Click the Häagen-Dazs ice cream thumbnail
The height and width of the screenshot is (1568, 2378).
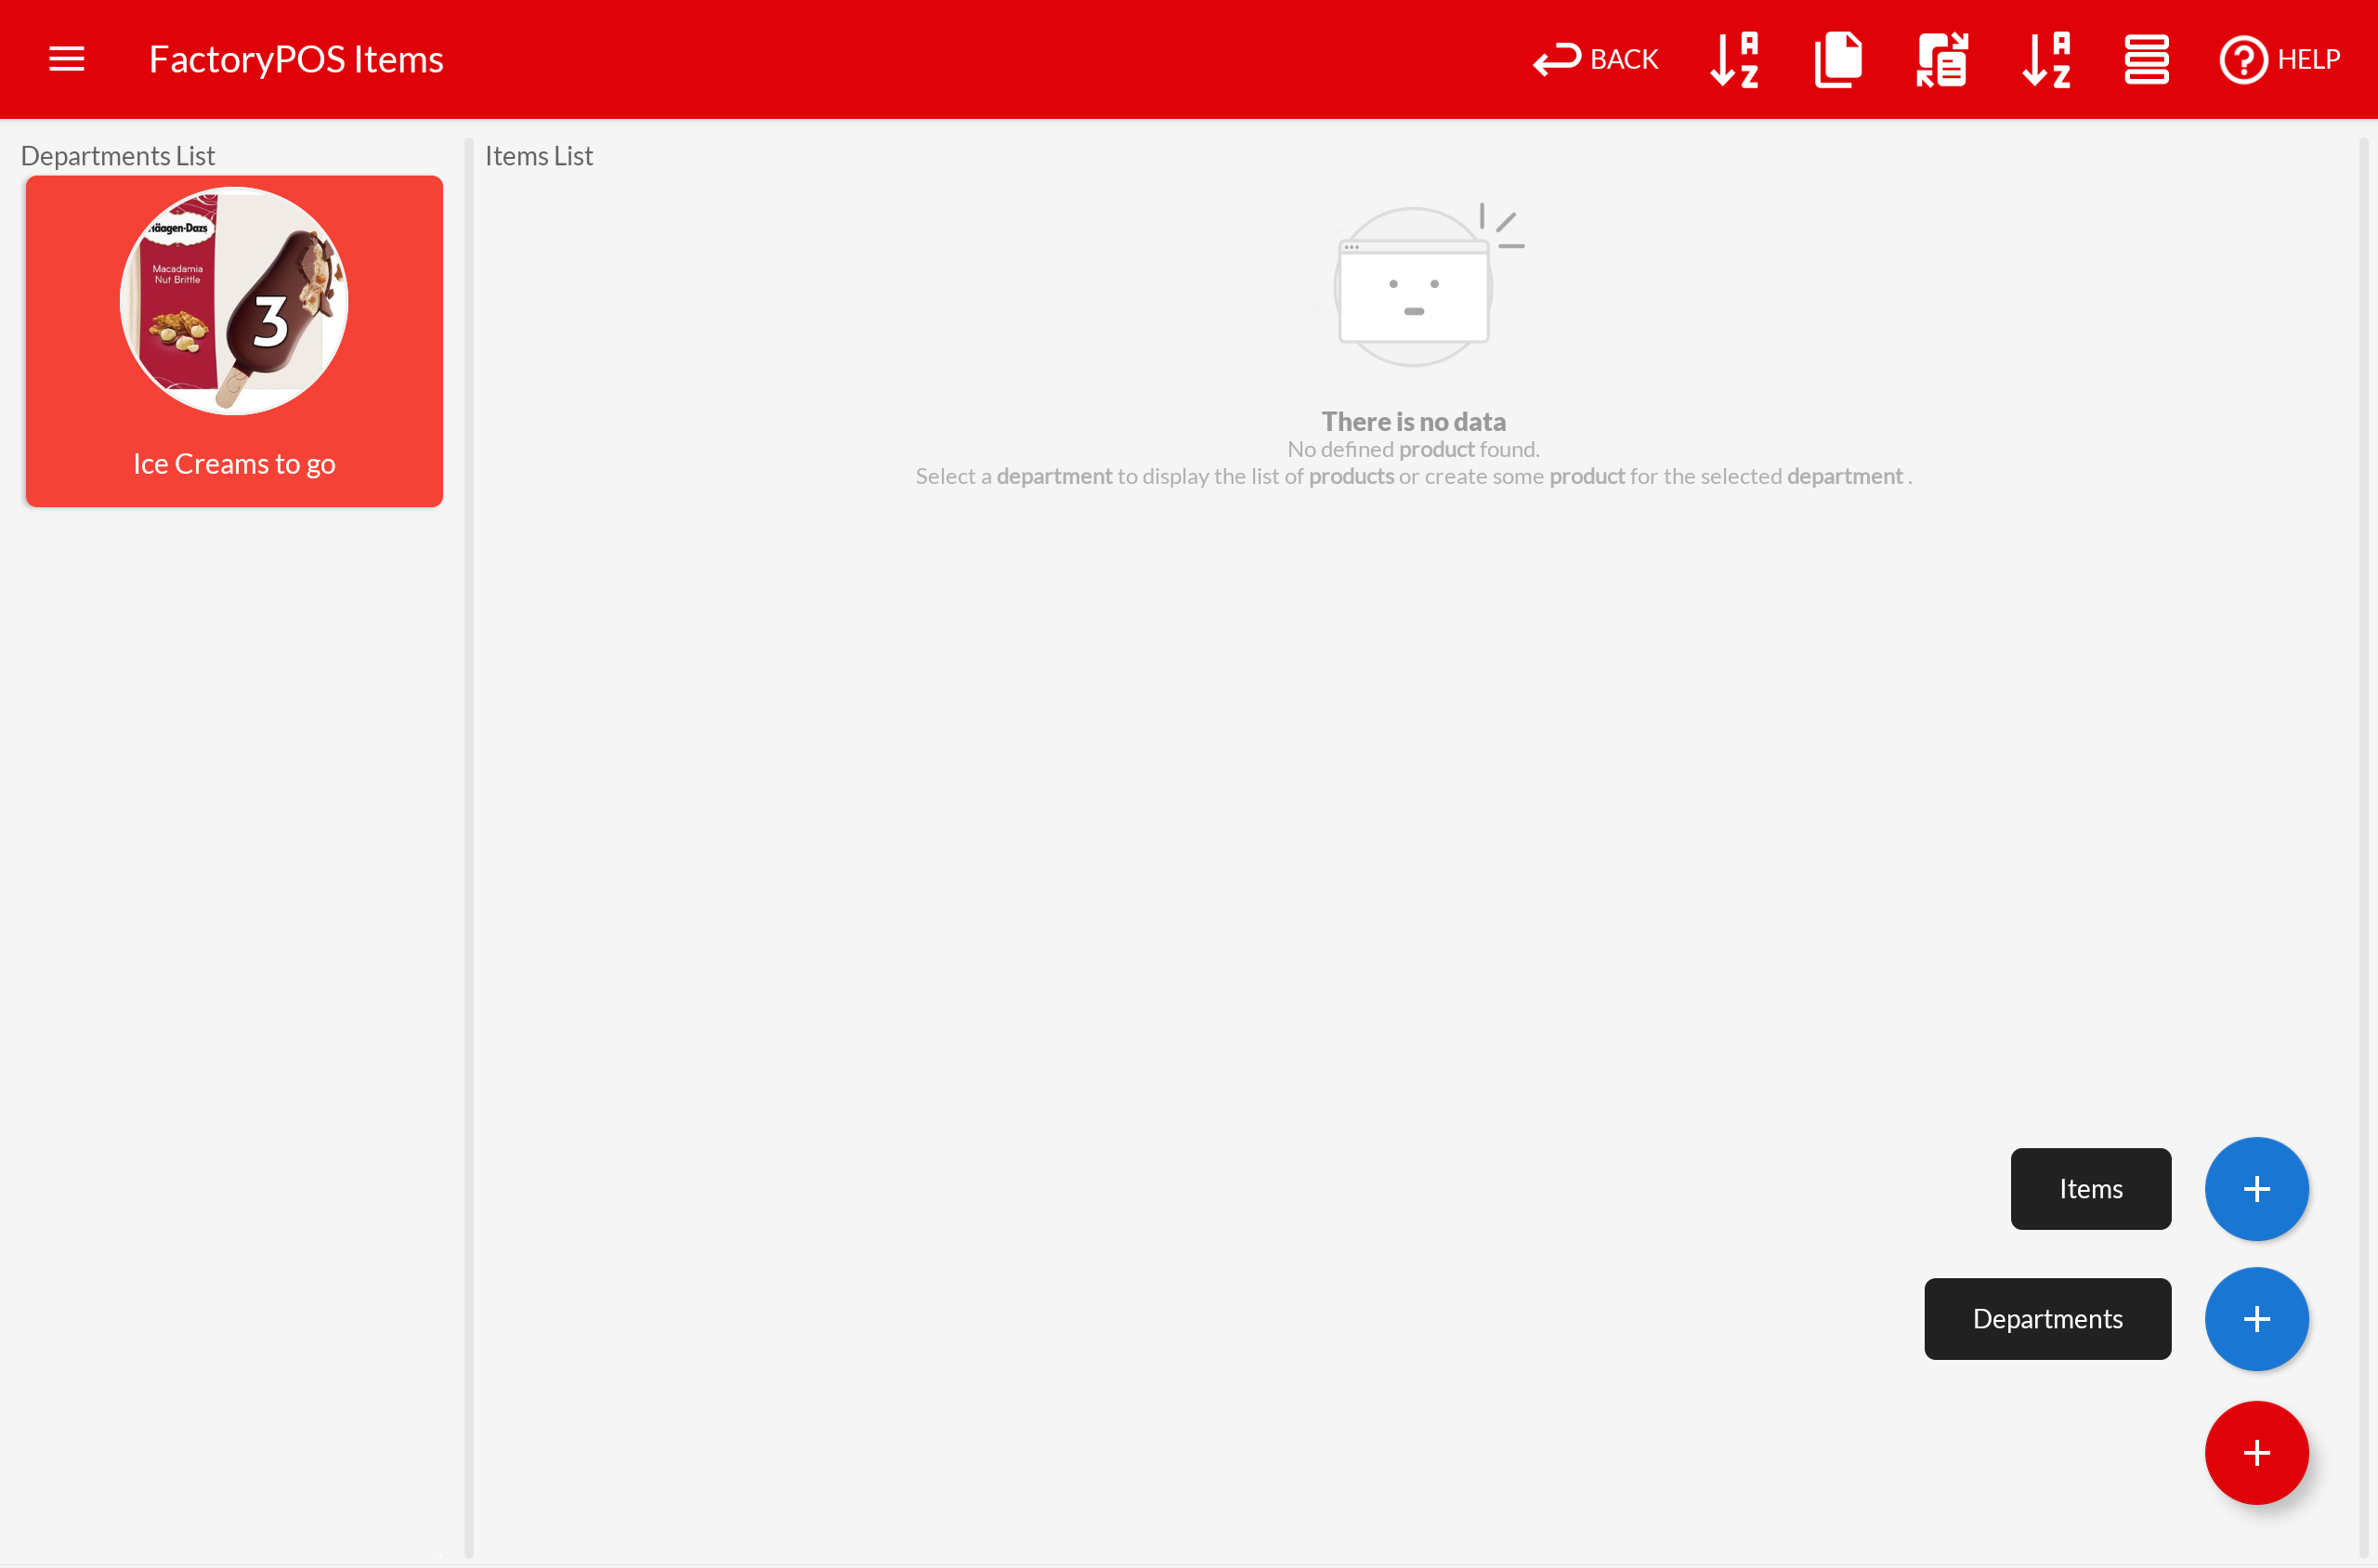coord(234,301)
